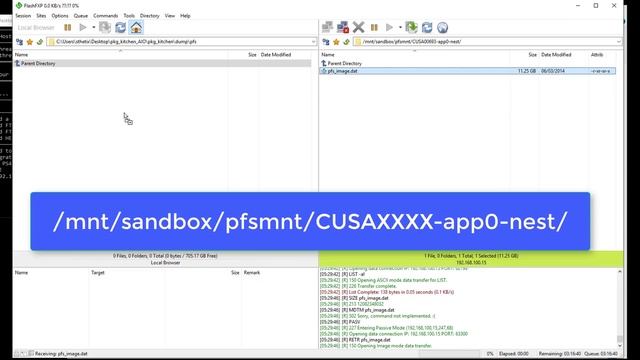The width and height of the screenshot is (640, 360).
Task: Click queue panel Remark column header
Action: coord(252,273)
